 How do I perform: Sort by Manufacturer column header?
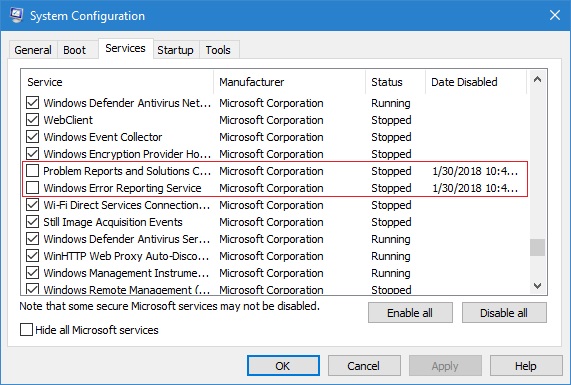(290, 82)
